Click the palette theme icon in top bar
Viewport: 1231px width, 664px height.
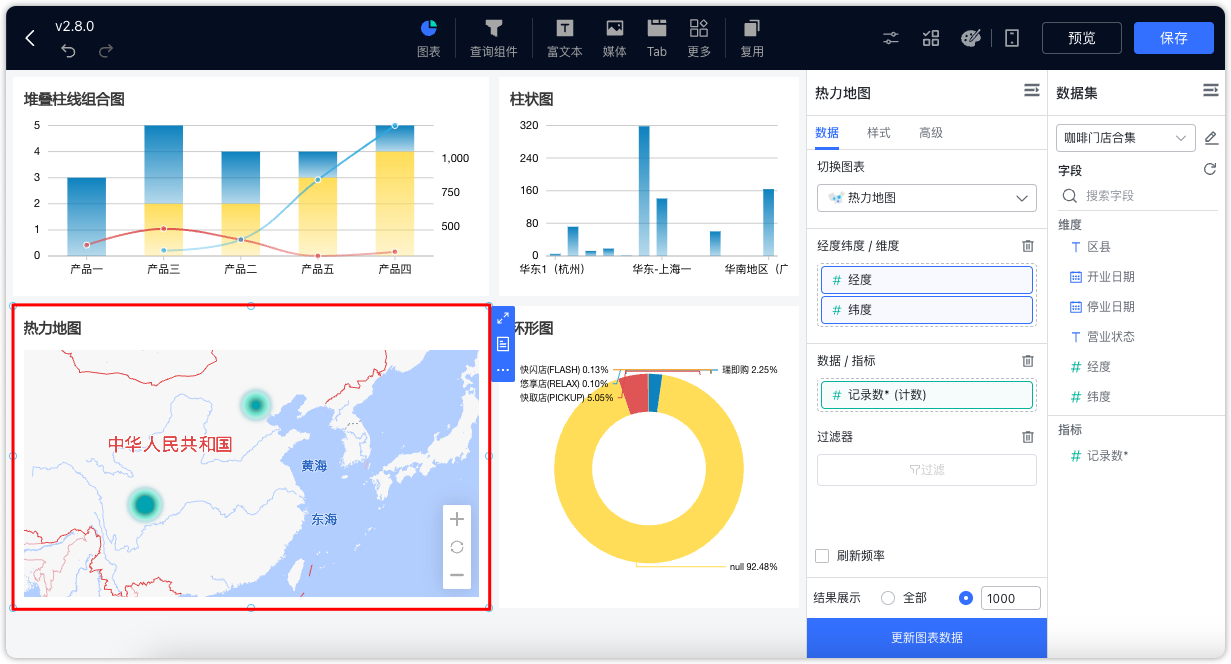[971, 37]
